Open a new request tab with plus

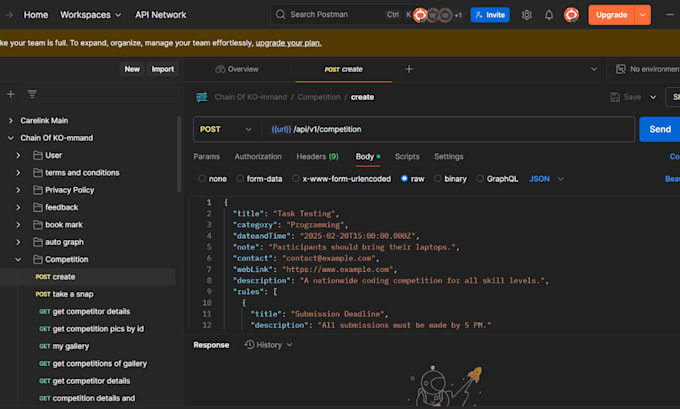point(409,69)
